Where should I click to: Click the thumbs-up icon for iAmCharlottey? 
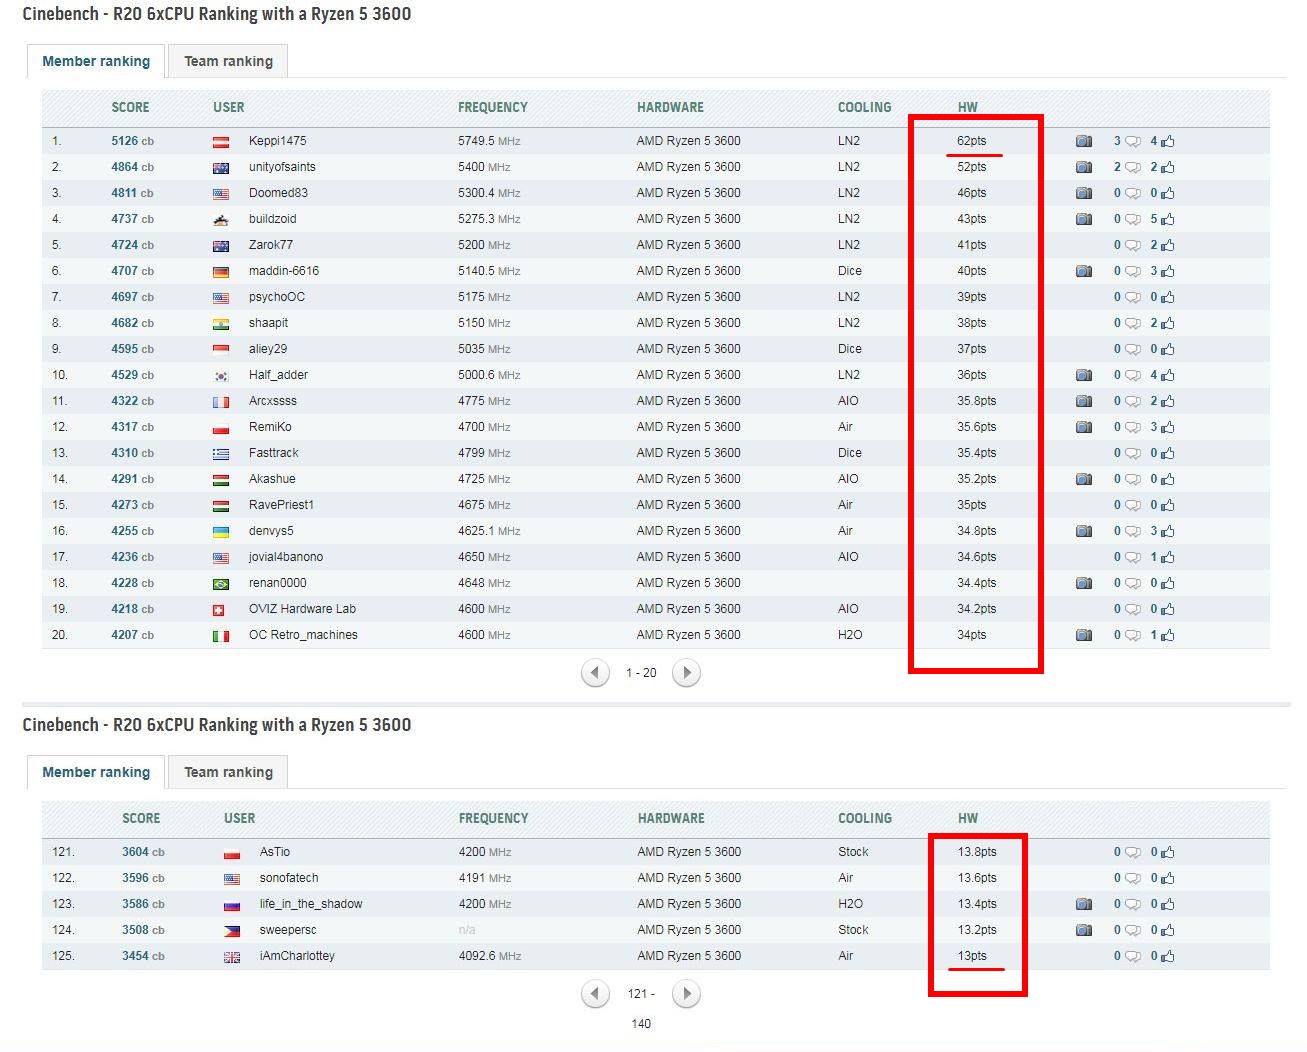[x=1168, y=956]
